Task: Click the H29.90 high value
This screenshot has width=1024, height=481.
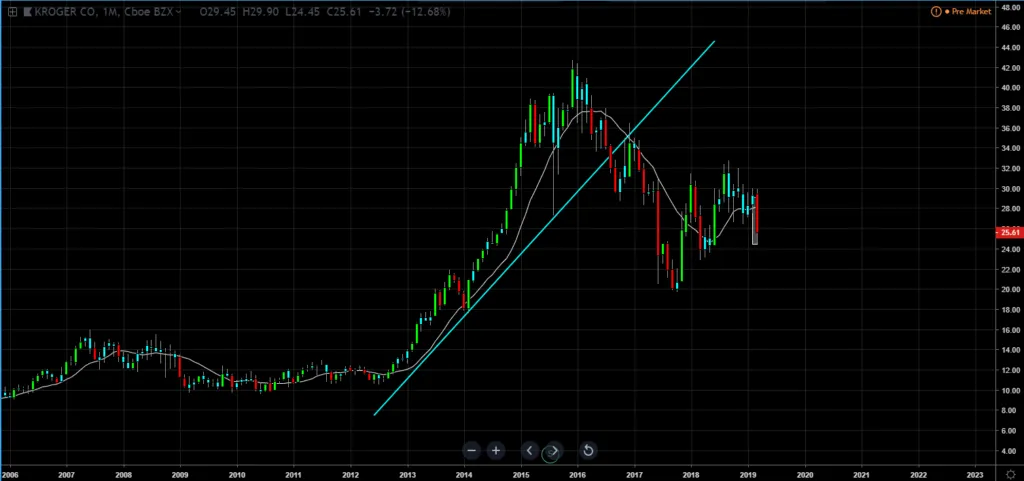Action: (260, 12)
